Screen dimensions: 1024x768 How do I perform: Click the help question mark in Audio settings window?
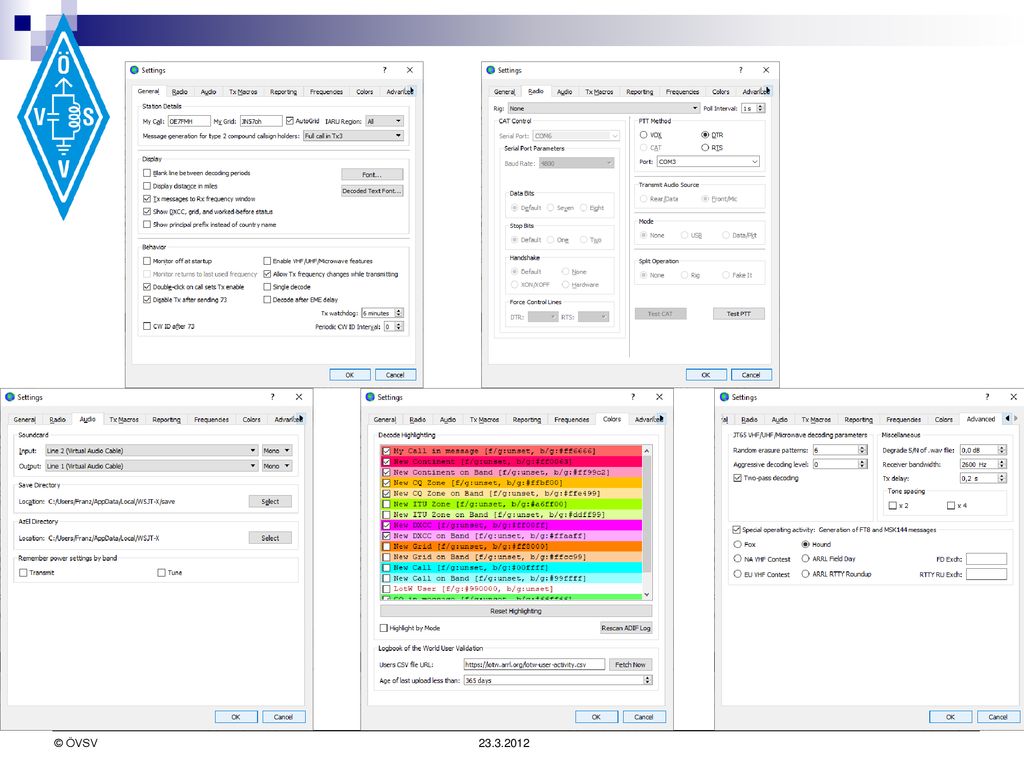(272, 397)
